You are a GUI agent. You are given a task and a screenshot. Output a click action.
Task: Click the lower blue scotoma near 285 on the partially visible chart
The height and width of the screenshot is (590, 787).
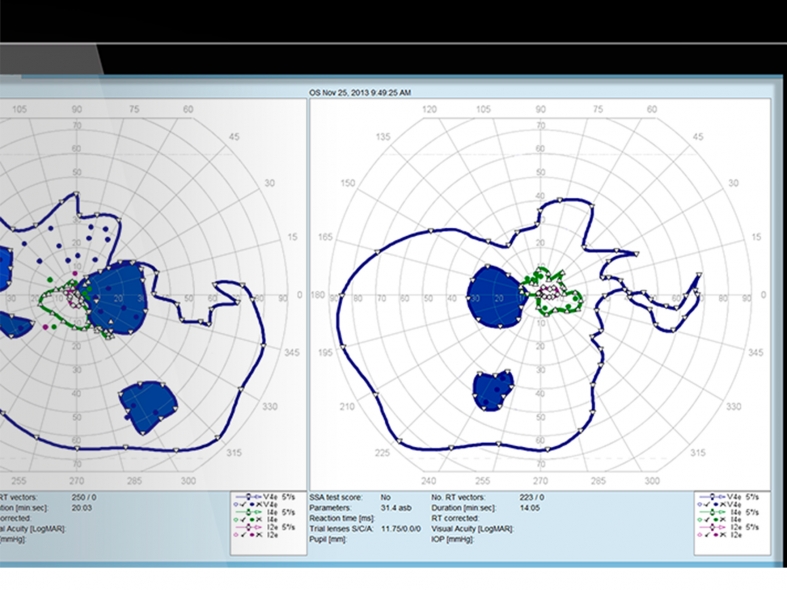point(149,406)
